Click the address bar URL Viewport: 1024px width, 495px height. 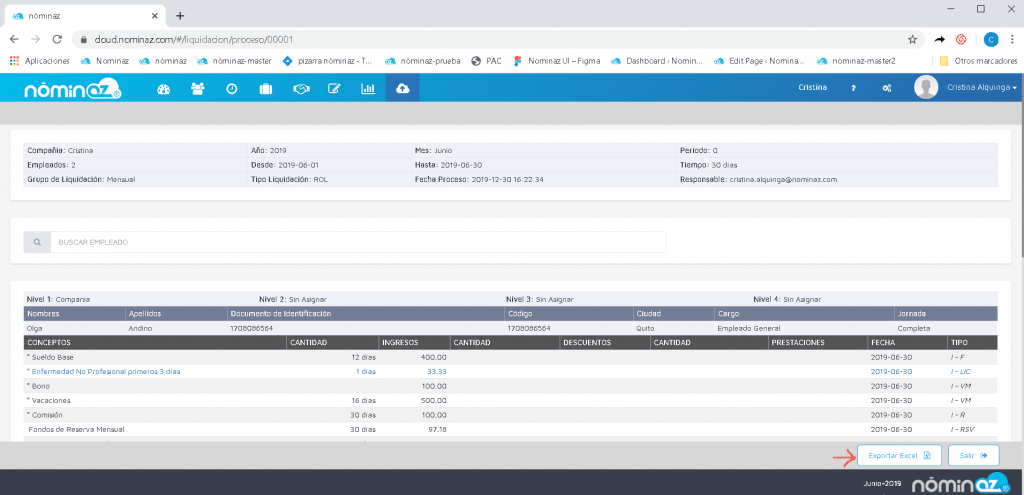point(193,39)
